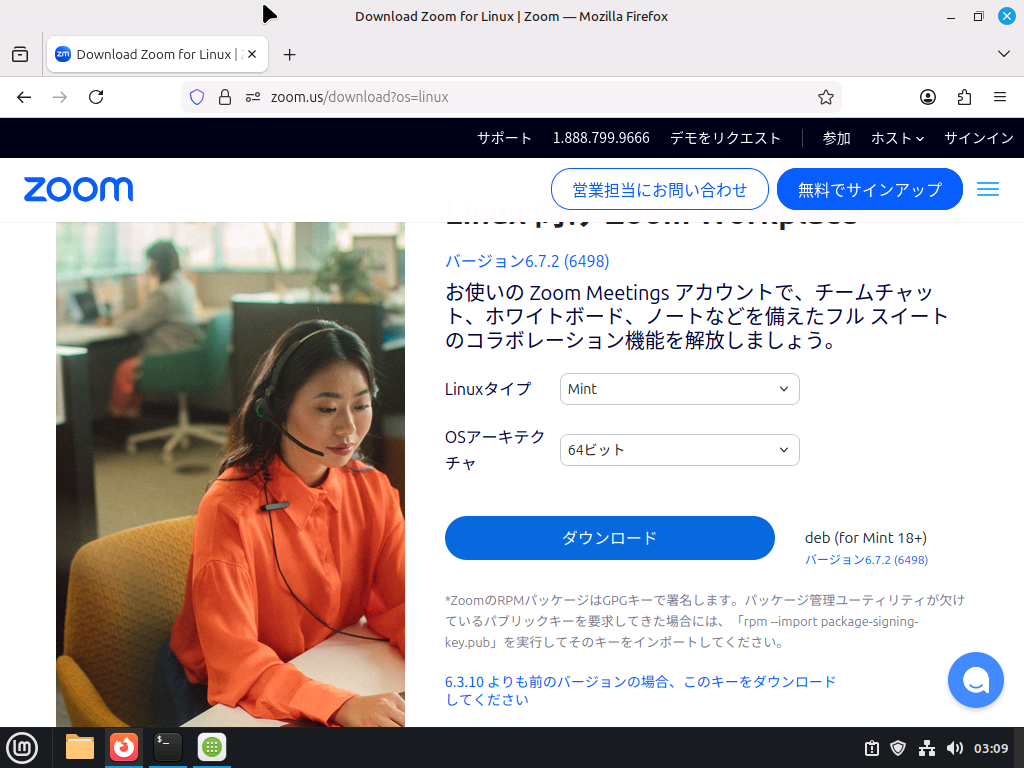Open the volume control in the tray
The image size is (1024, 768).
[952, 748]
